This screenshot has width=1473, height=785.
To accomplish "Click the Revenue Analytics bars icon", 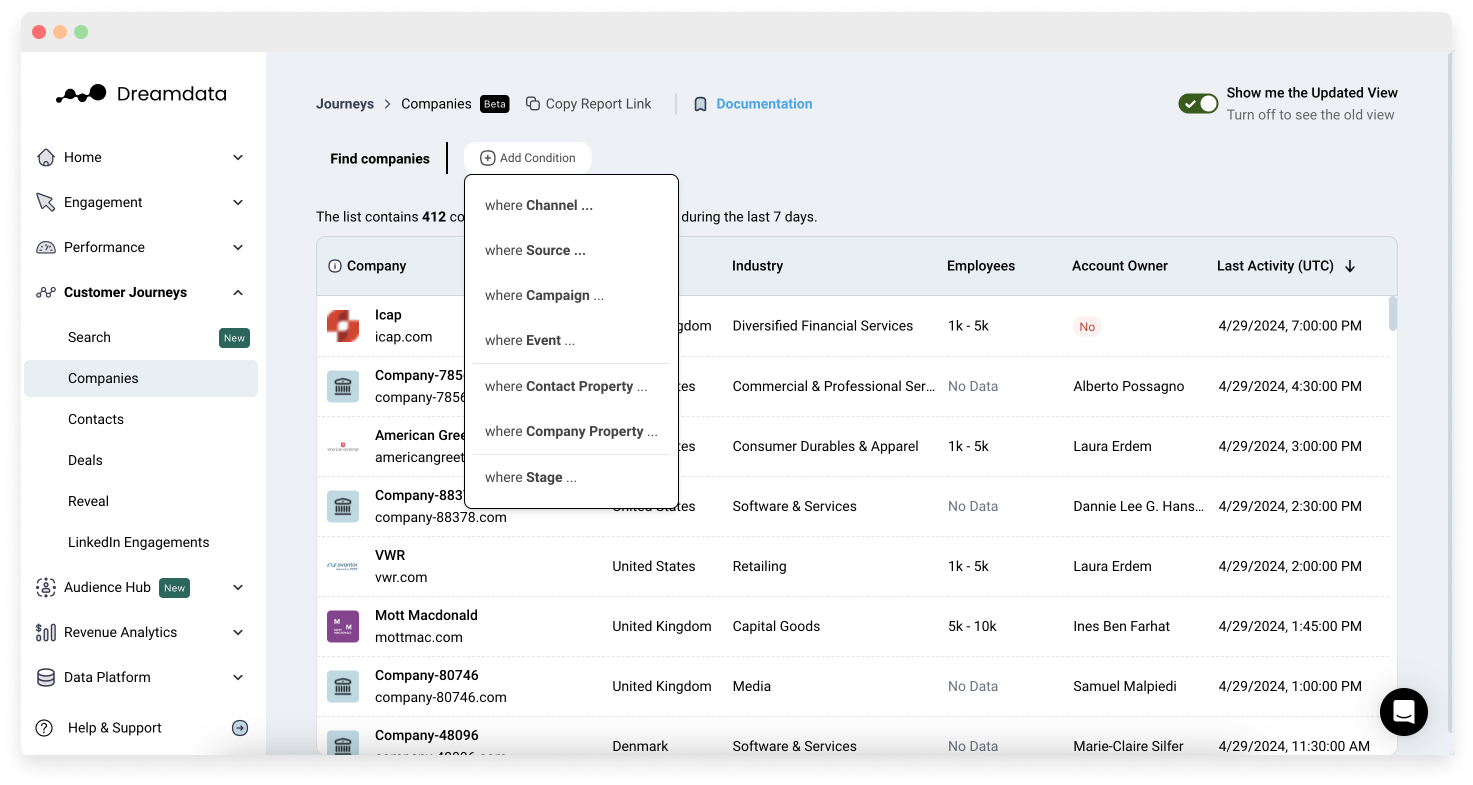I will coord(45,632).
